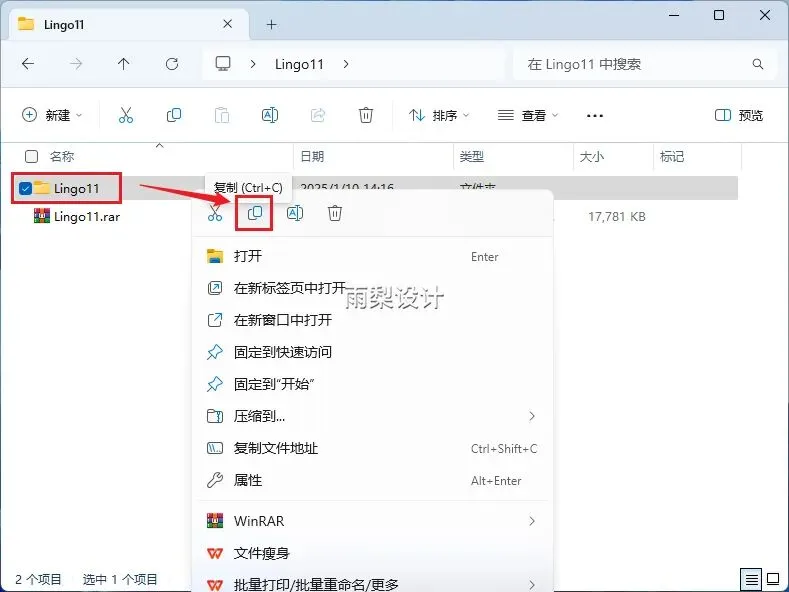Image resolution: width=789 pixels, height=592 pixels.
Task: Close the Lingo11 tab
Action: (227, 24)
